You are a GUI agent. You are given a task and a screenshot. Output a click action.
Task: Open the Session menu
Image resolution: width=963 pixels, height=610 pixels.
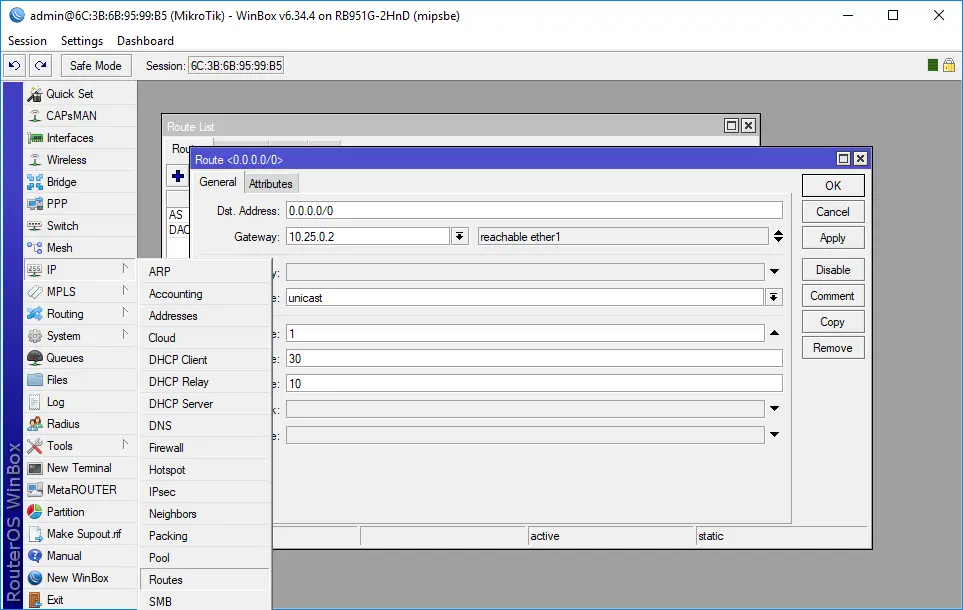[x=27, y=41]
